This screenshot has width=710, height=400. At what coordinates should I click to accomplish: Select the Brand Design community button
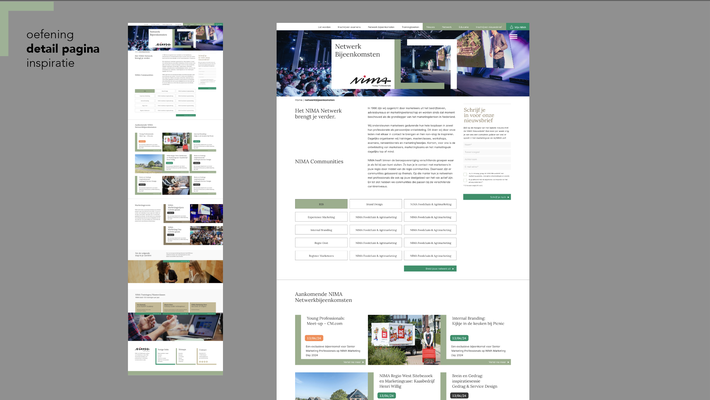(x=375, y=204)
